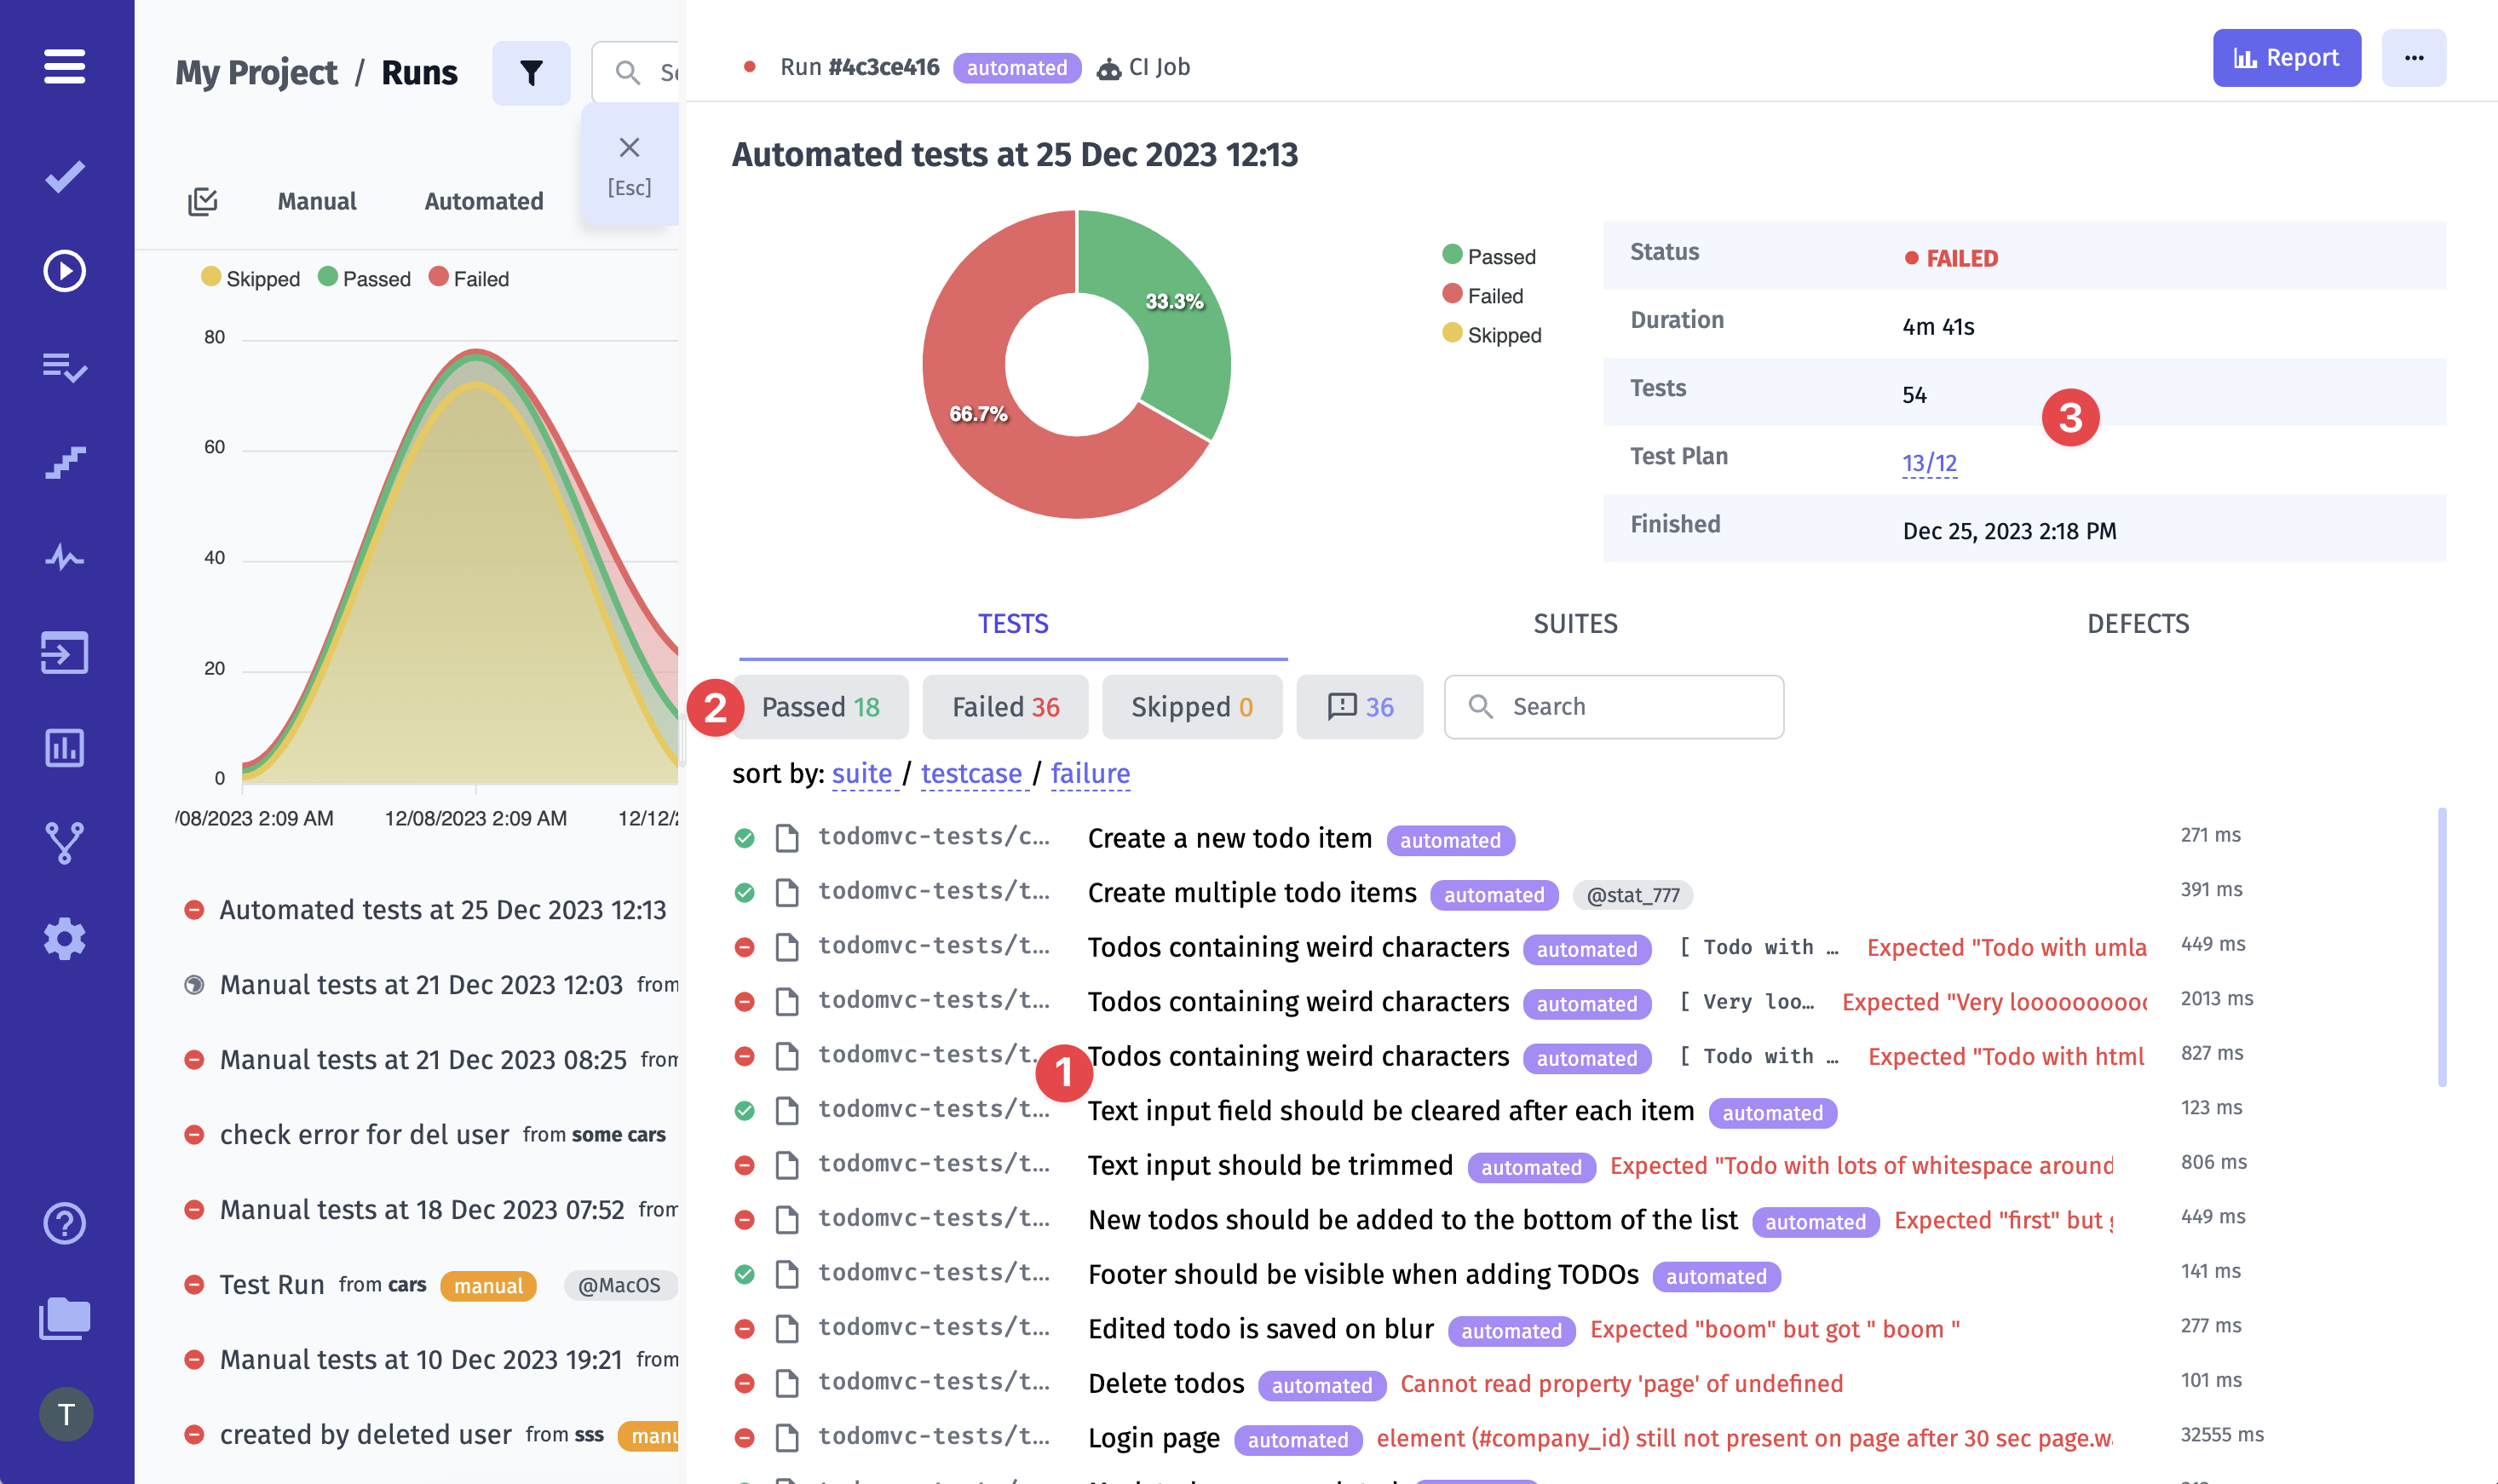2498x1484 pixels.
Task: Open run check error for del user
Action: pyautogui.click(x=364, y=1135)
